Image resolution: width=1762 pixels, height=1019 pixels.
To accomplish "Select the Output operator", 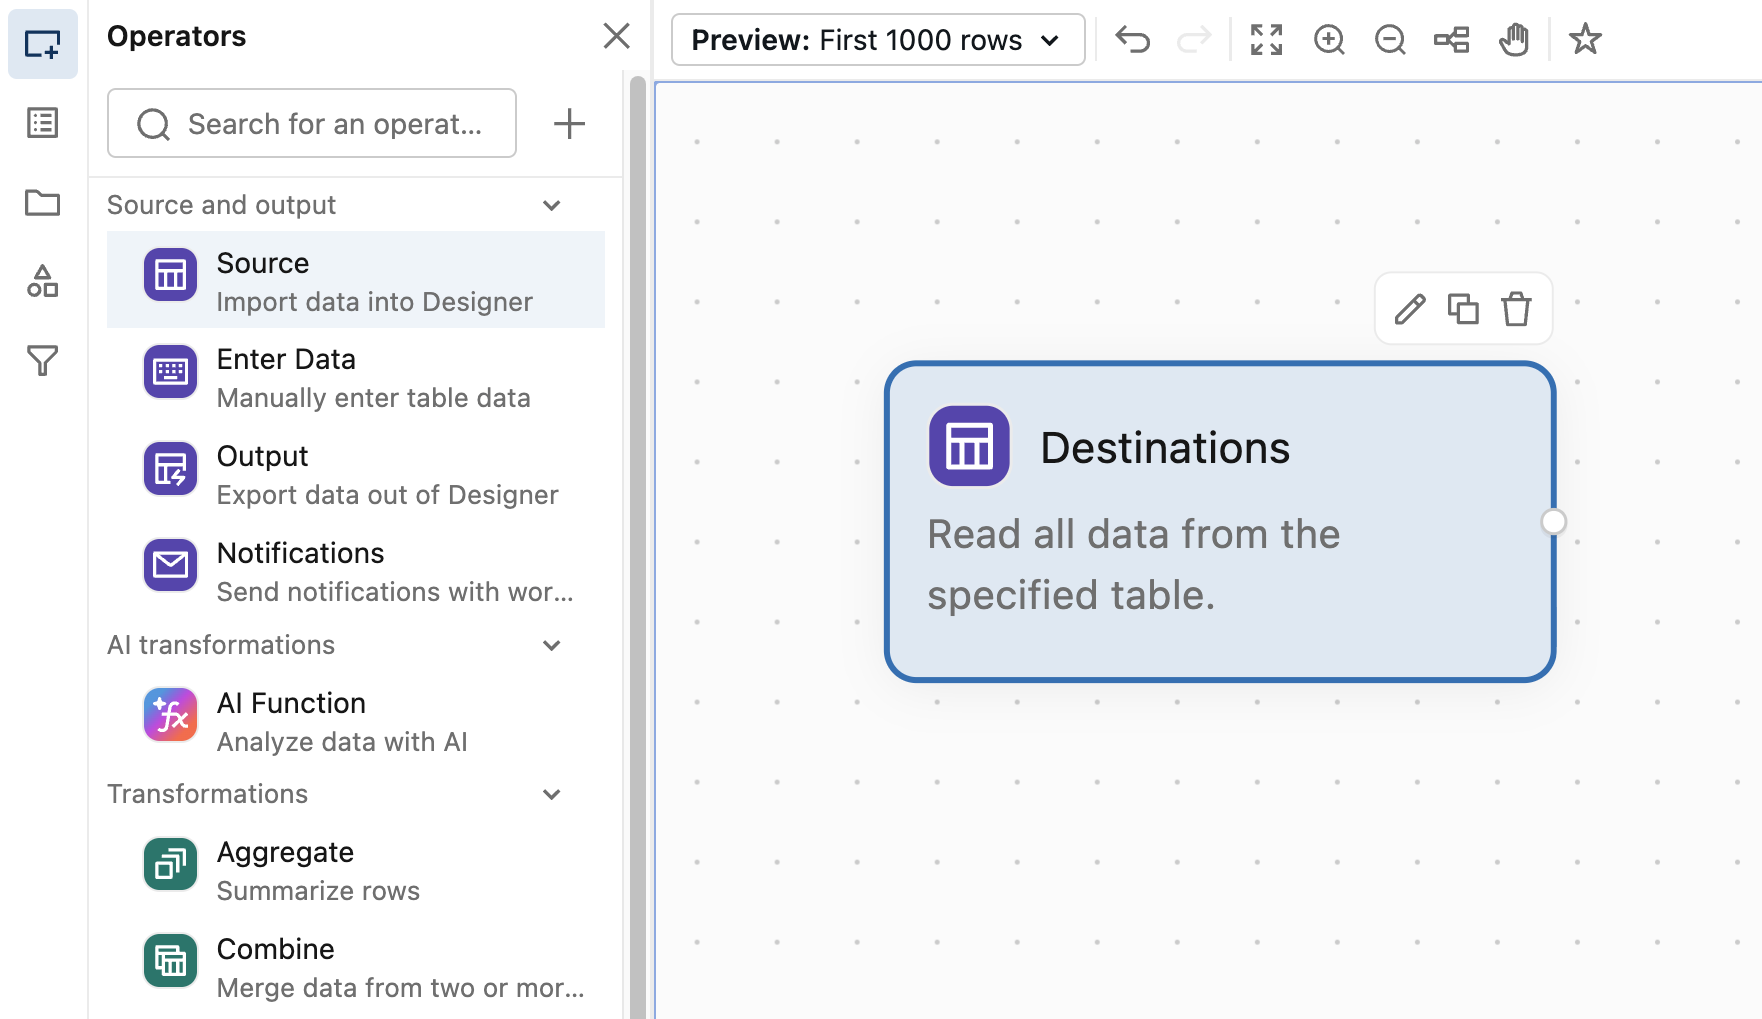I will point(356,474).
